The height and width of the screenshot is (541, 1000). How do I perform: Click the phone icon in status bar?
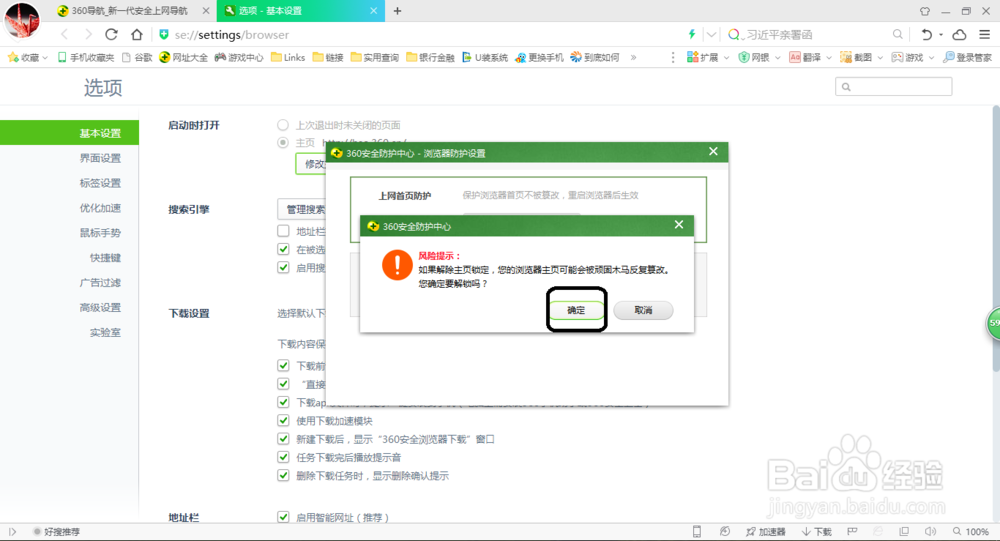696,531
